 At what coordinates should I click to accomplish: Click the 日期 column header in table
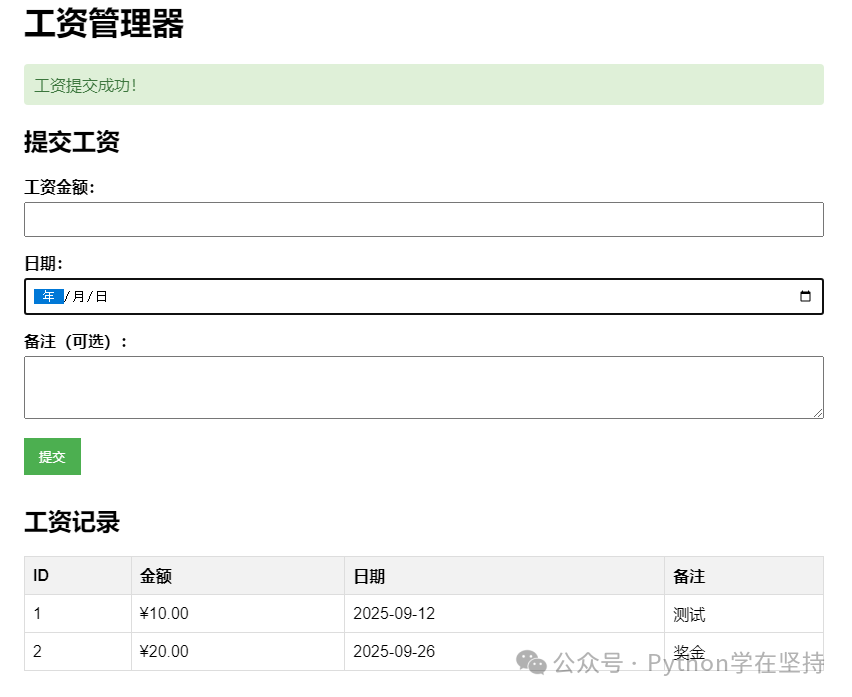tap(504, 575)
